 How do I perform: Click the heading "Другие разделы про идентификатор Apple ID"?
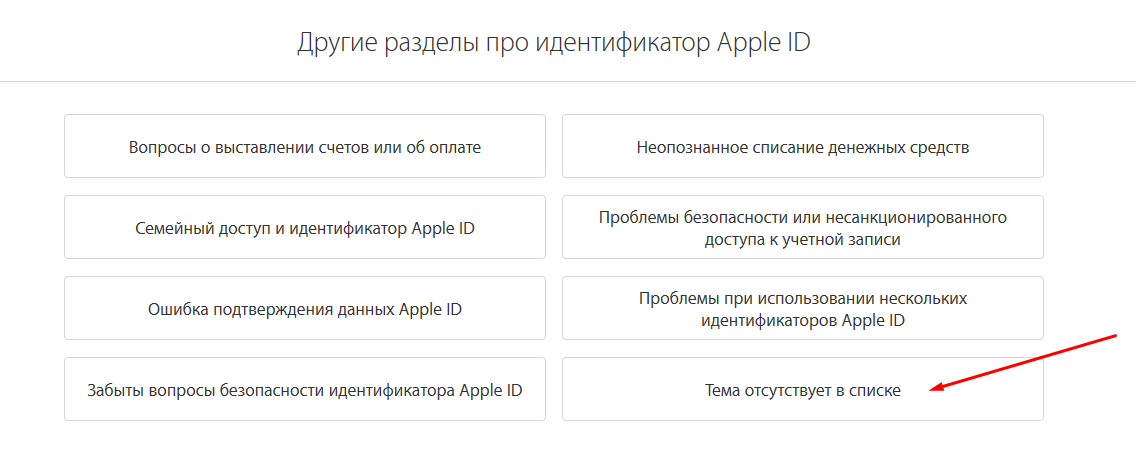(554, 43)
